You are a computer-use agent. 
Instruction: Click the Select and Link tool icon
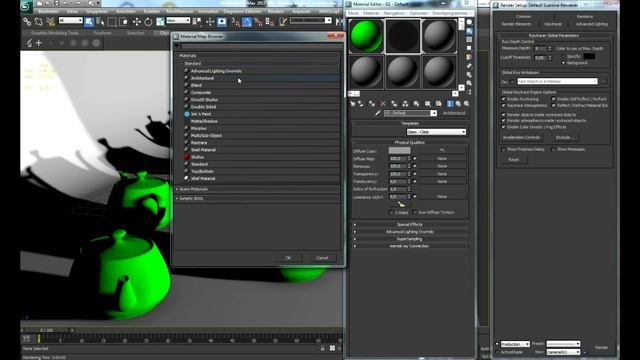[x=27, y=21]
